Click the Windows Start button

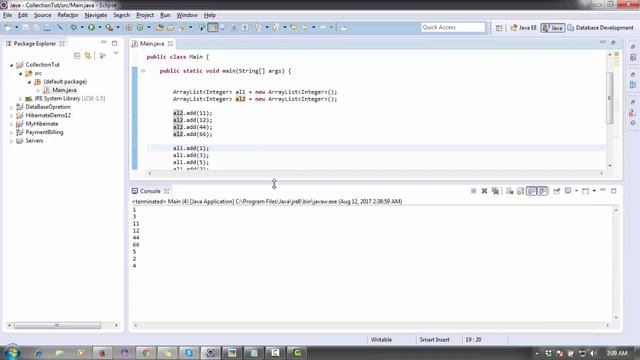(x=12, y=352)
